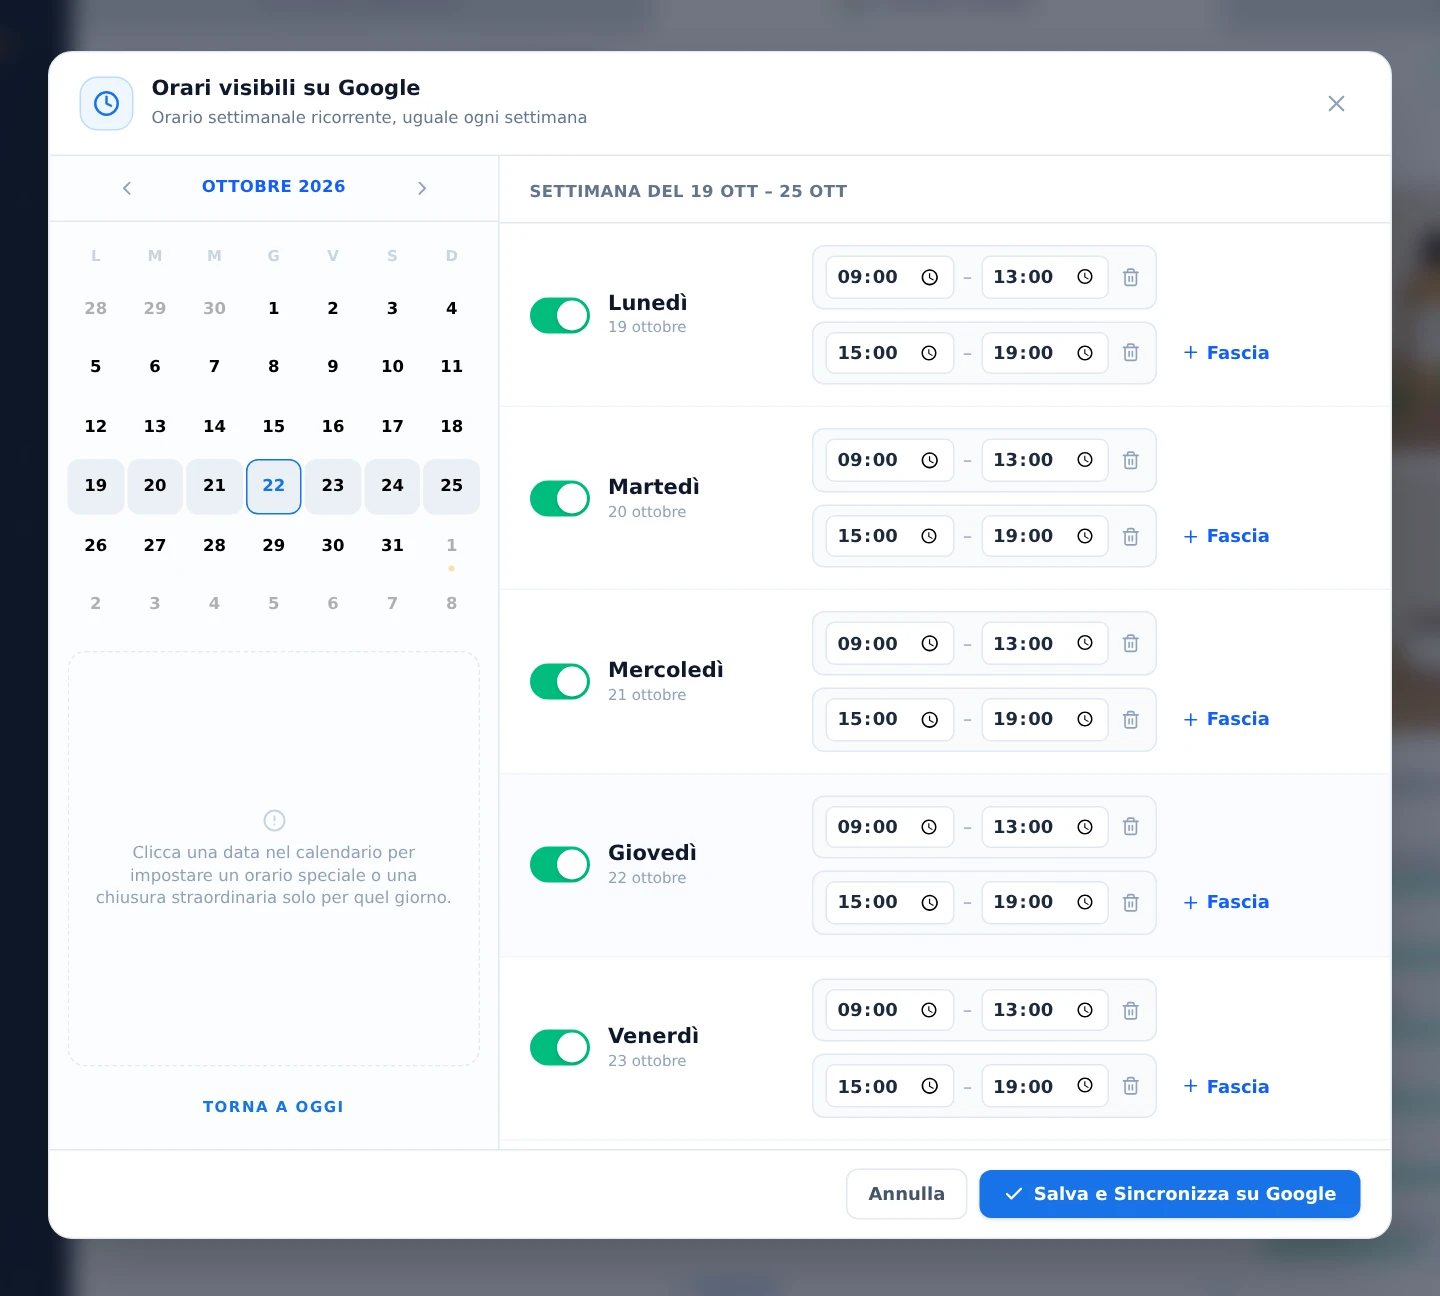Open clock picker for Lunedì 09:00 start

(929, 277)
